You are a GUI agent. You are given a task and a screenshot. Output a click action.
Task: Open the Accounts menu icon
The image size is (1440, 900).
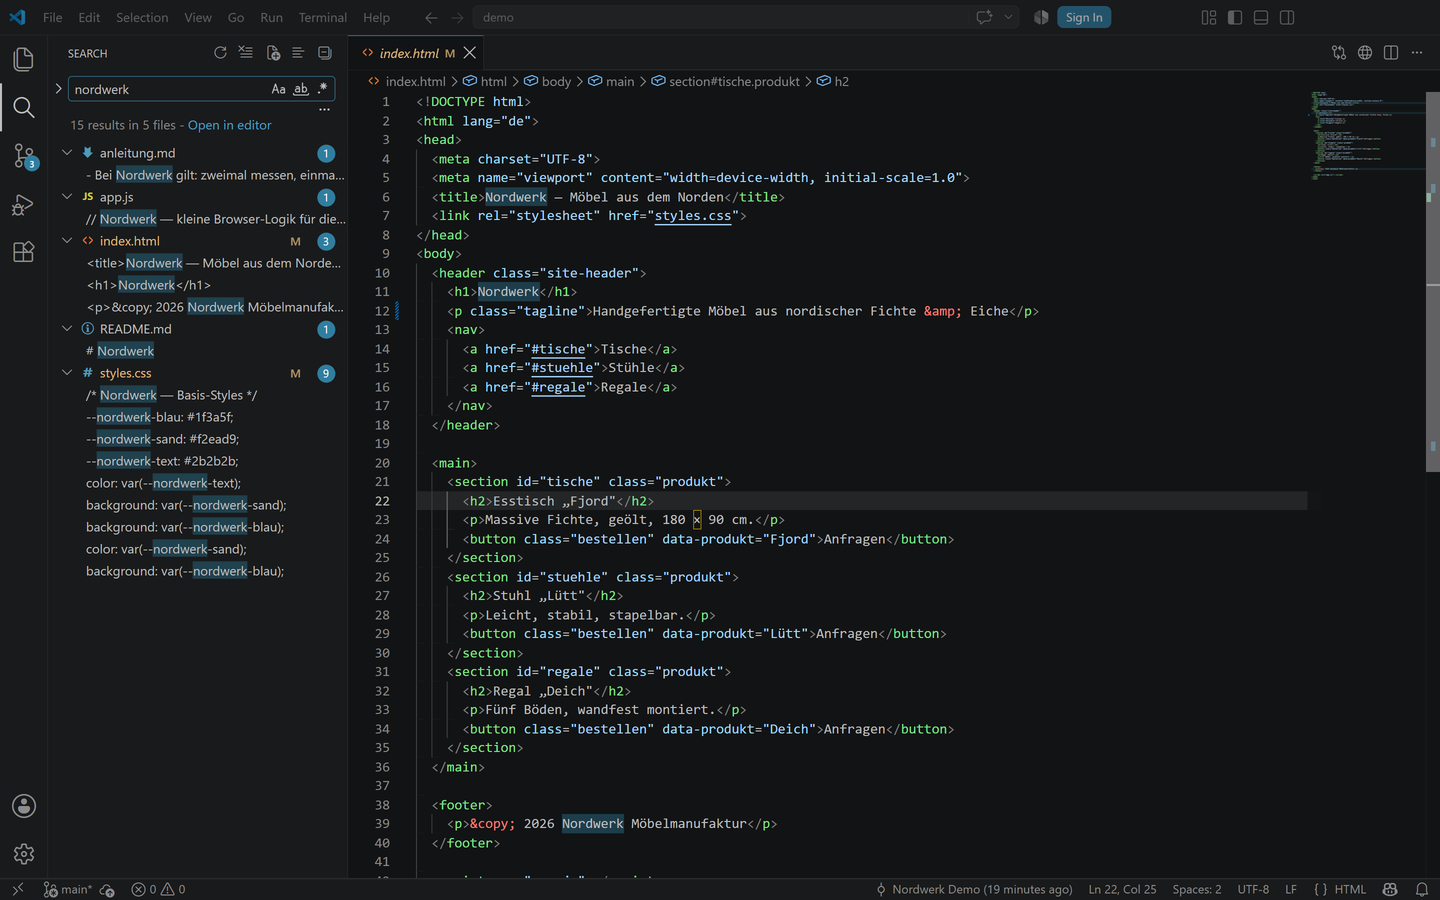[x=24, y=806]
